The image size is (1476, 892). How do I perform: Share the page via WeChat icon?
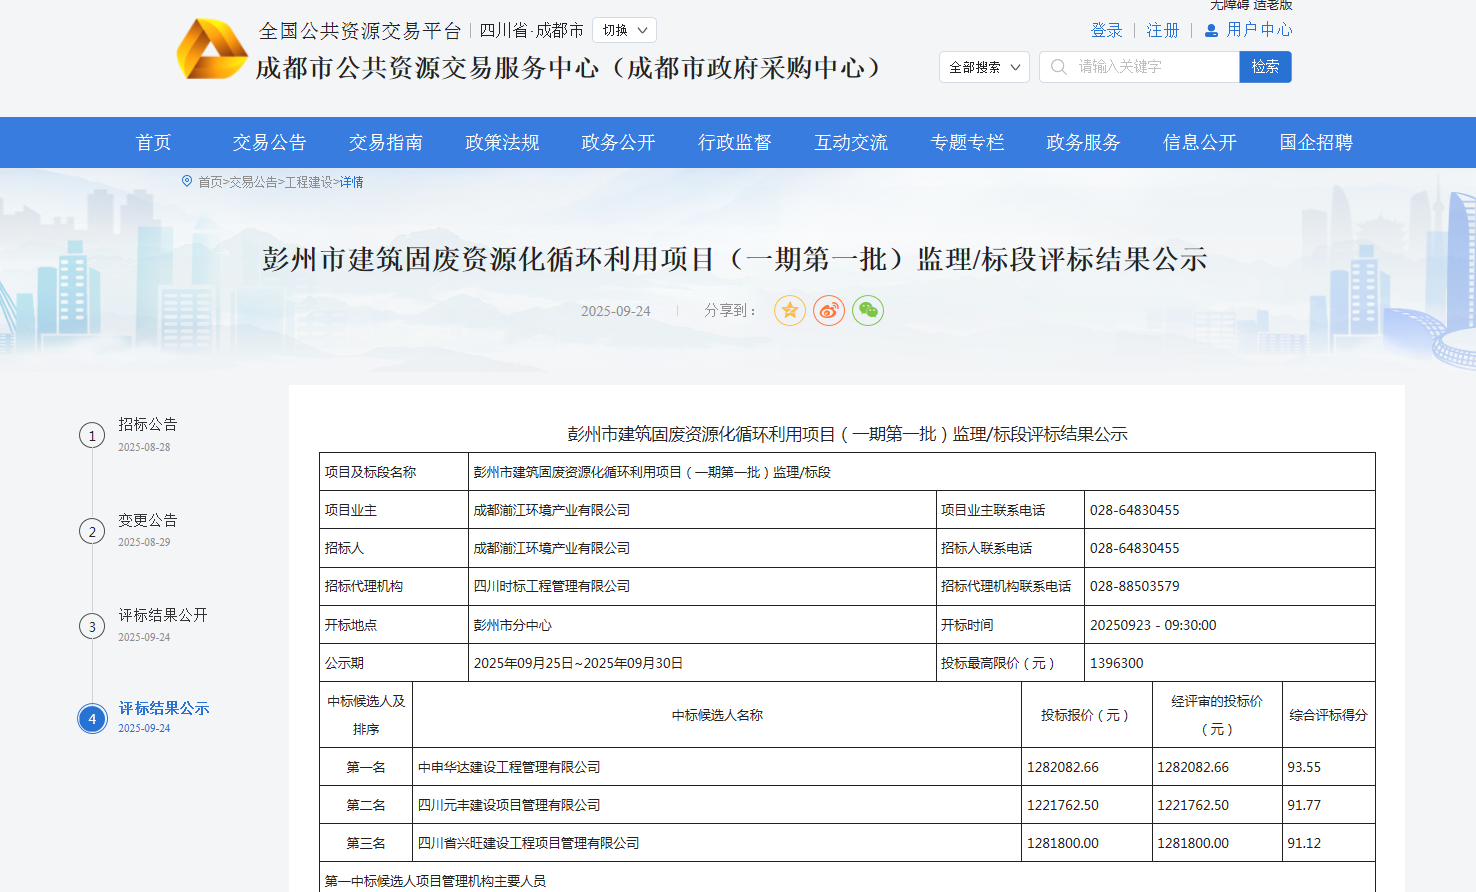click(x=867, y=311)
